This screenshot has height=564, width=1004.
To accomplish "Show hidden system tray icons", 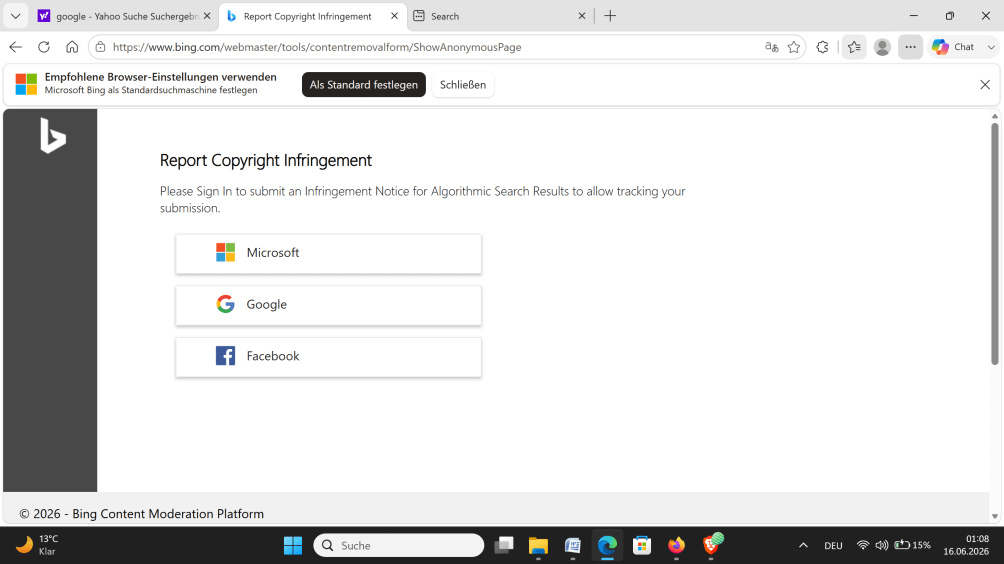I will [803, 545].
